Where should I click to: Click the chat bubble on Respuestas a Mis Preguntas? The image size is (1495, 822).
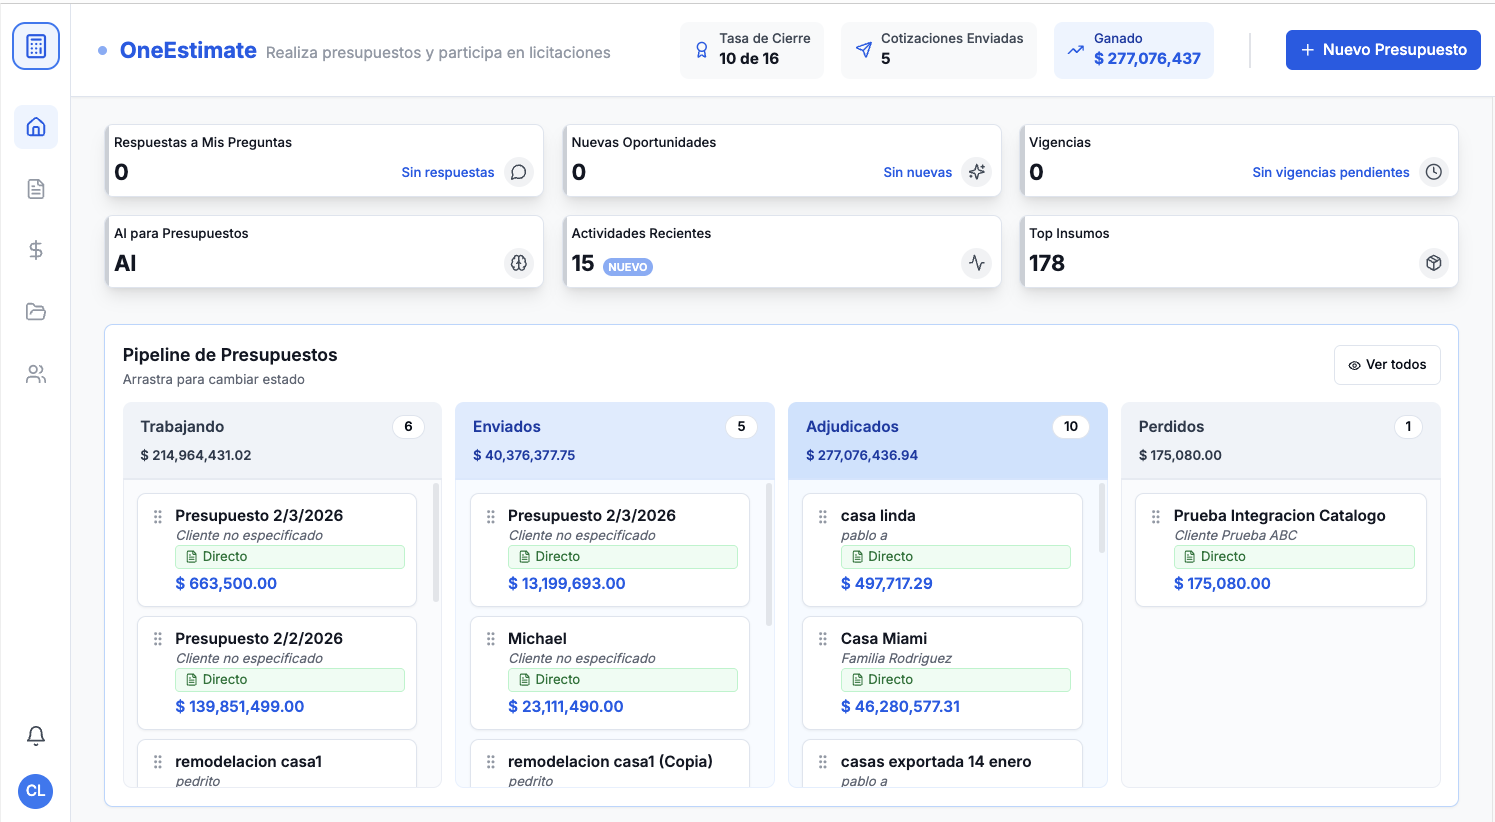(518, 172)
